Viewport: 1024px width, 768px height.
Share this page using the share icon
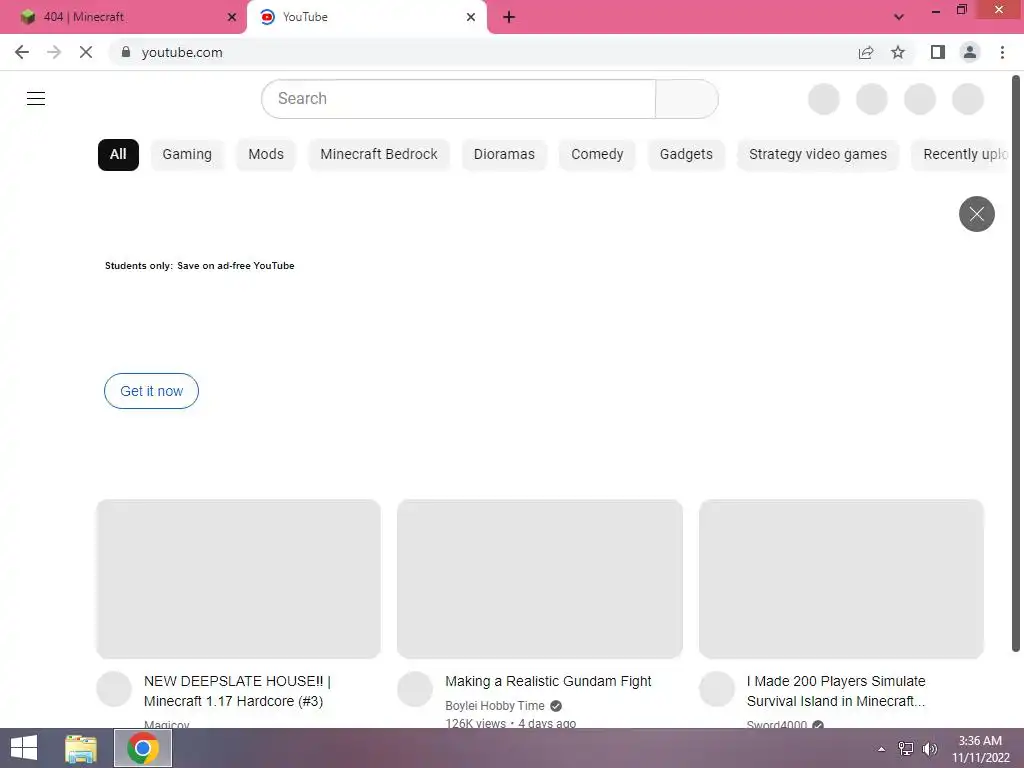coord(866,52)
